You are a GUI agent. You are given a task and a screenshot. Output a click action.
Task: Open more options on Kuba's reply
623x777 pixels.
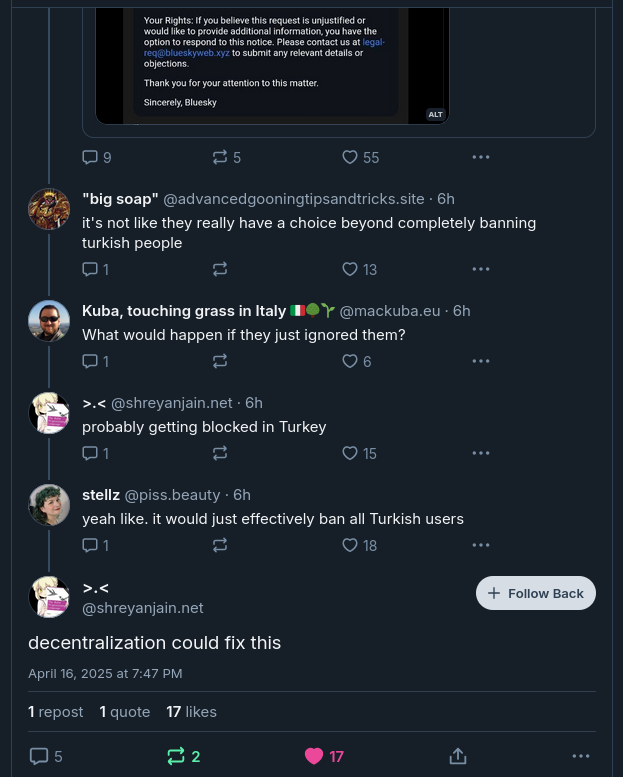(x=481, y=361)
